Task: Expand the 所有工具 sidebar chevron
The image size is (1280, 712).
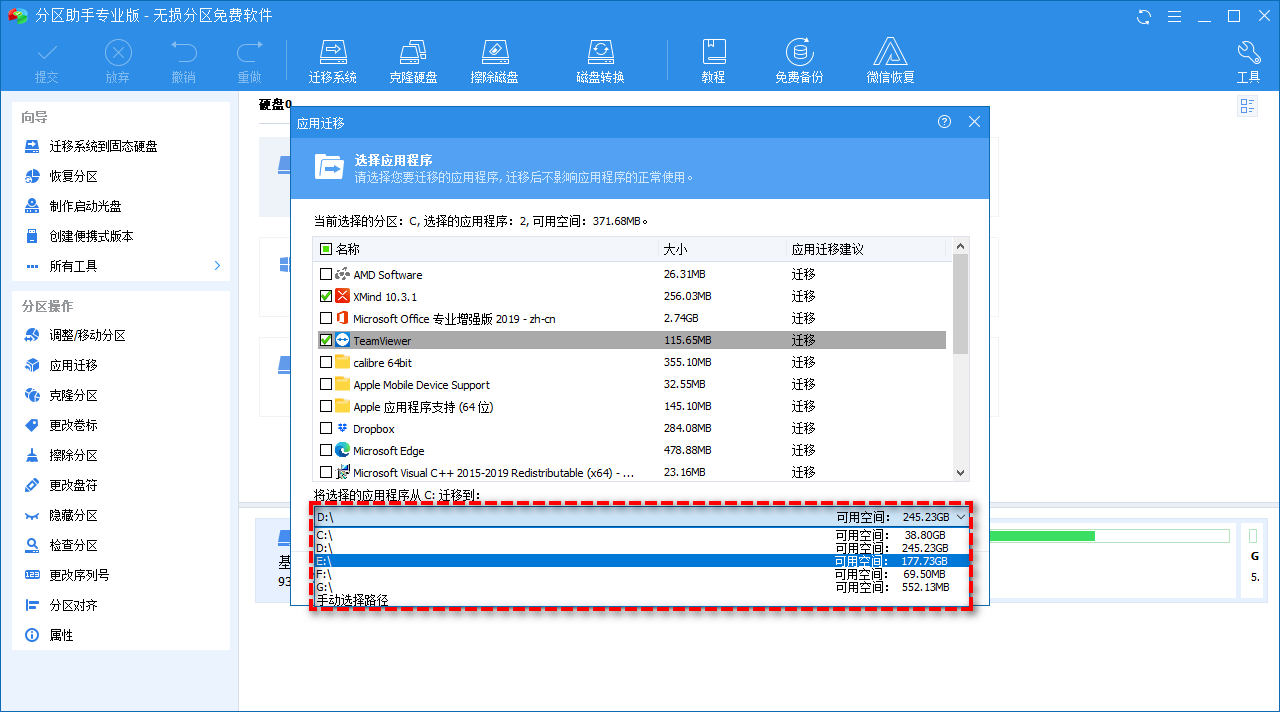Action: 217,266
